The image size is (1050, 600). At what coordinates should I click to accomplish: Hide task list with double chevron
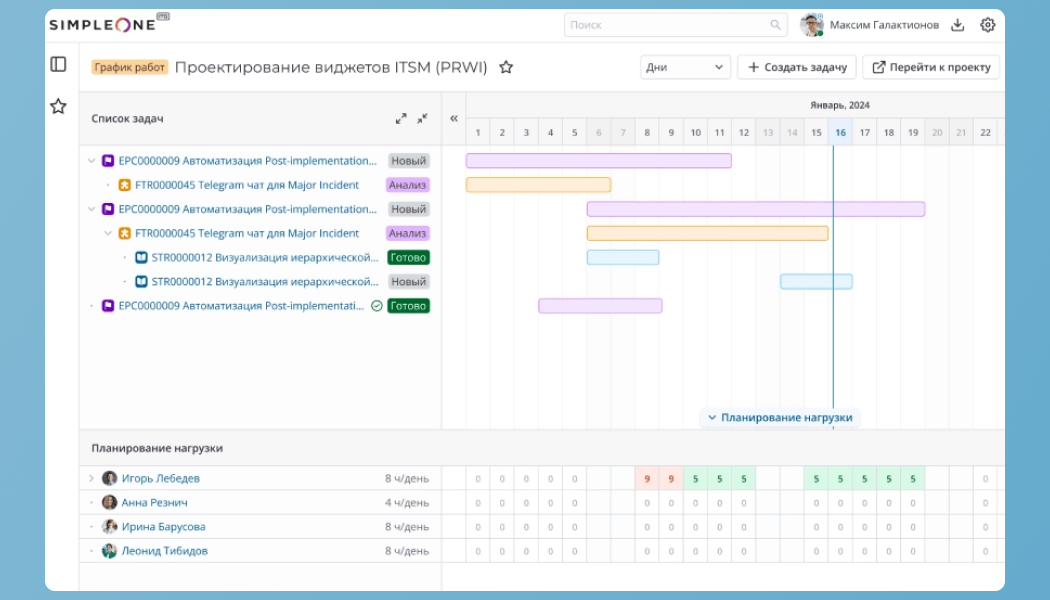[x=453, y=119]
